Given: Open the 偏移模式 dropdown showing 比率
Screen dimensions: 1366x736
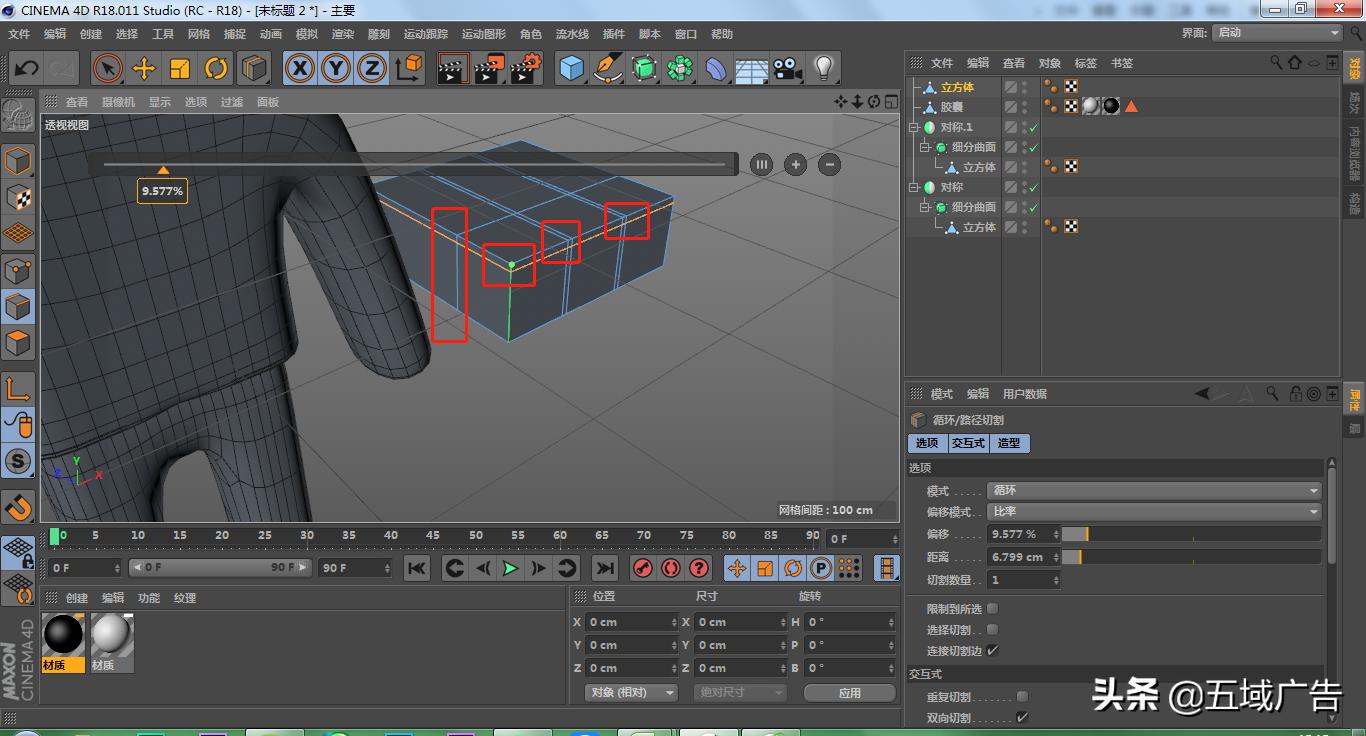Looking at the screenshot, I should pos(1152,511).
